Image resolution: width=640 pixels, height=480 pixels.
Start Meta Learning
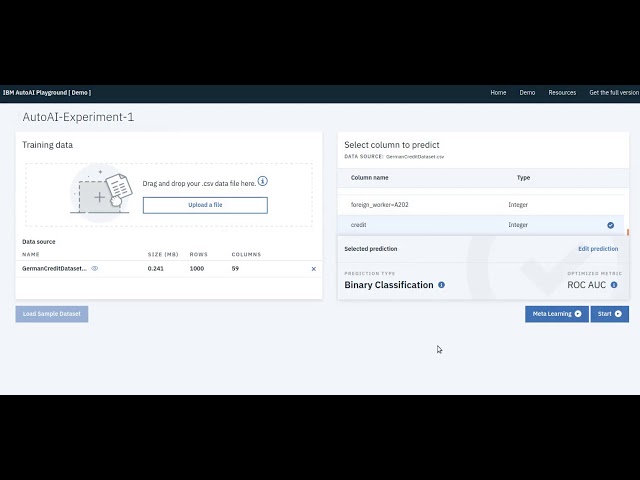tap(557, 314)
